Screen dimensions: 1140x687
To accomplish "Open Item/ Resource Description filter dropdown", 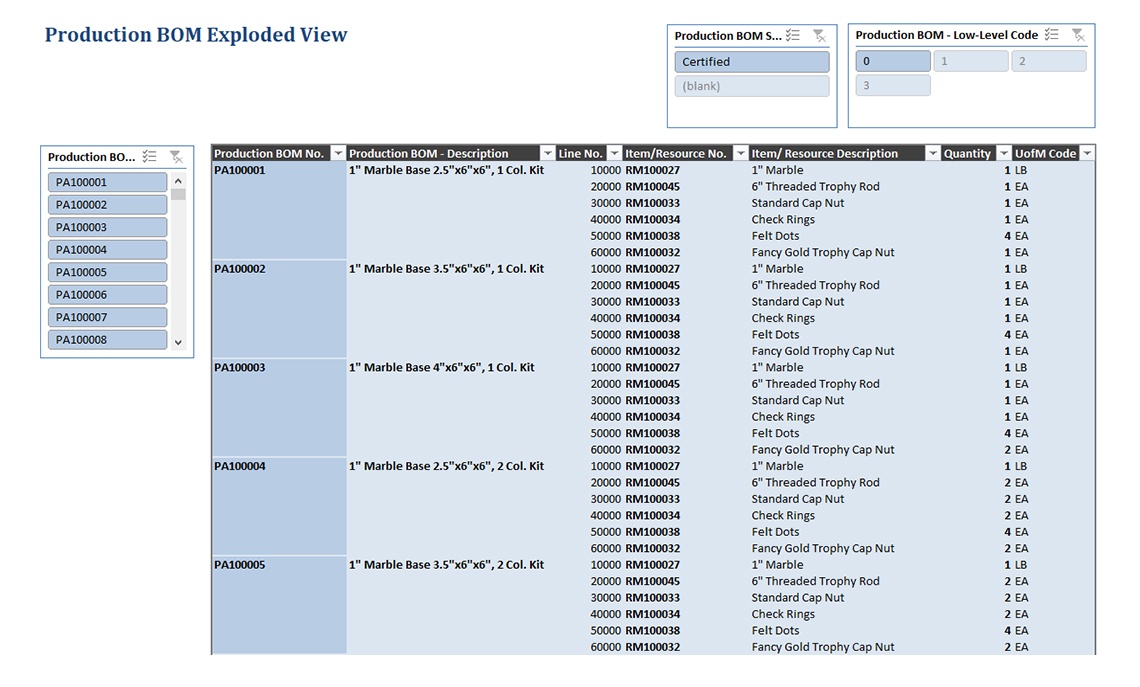I will (932, 153).
